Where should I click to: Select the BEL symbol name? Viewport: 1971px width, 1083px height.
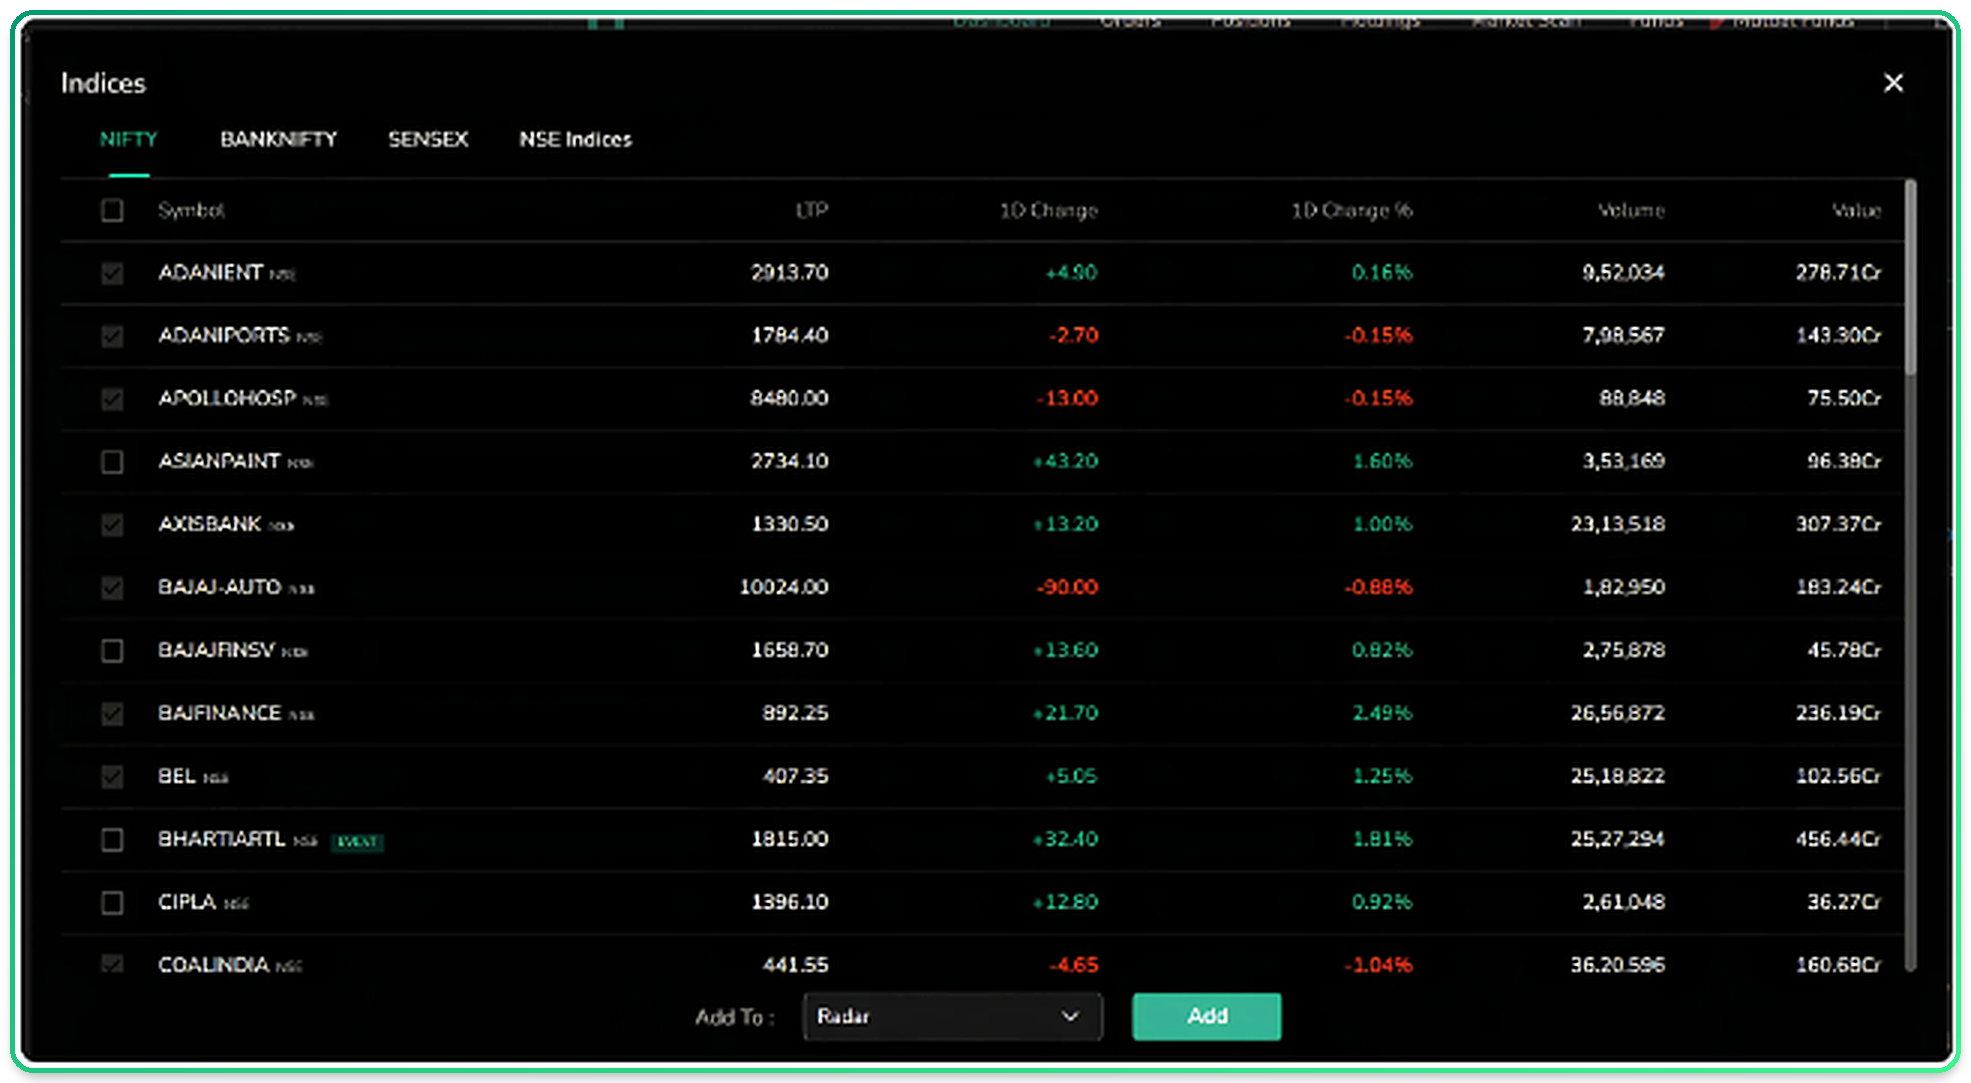click(177, 776)
